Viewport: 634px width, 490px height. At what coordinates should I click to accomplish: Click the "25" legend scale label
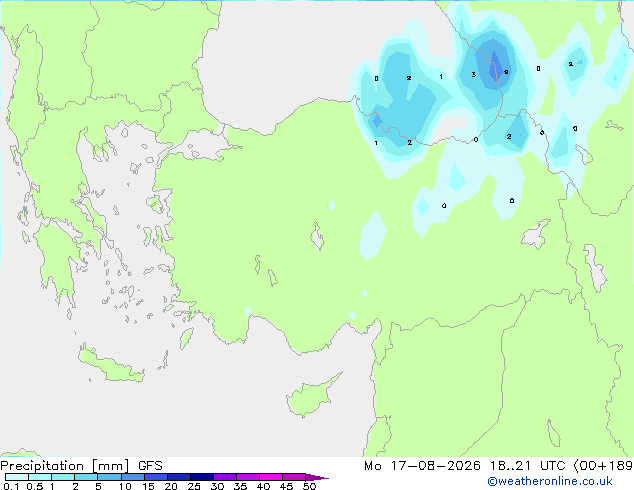tap(194, 486)
